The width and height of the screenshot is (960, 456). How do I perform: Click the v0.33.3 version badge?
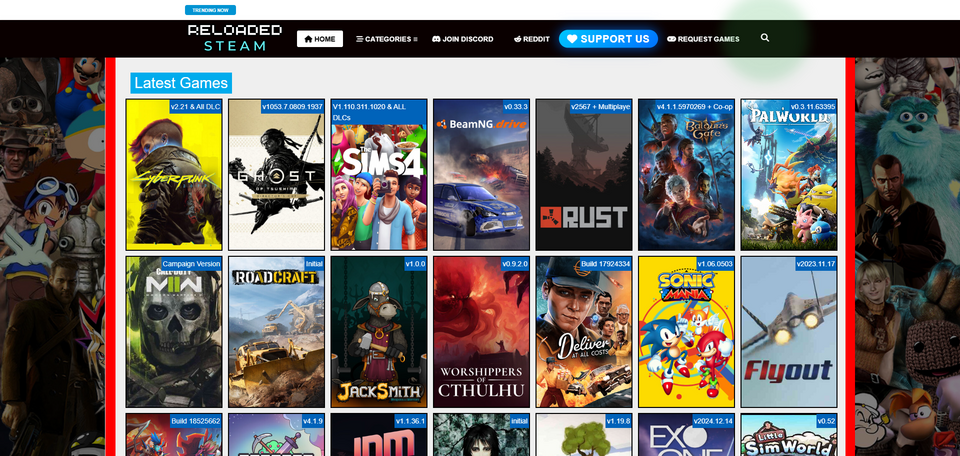[x=516, y=107]
